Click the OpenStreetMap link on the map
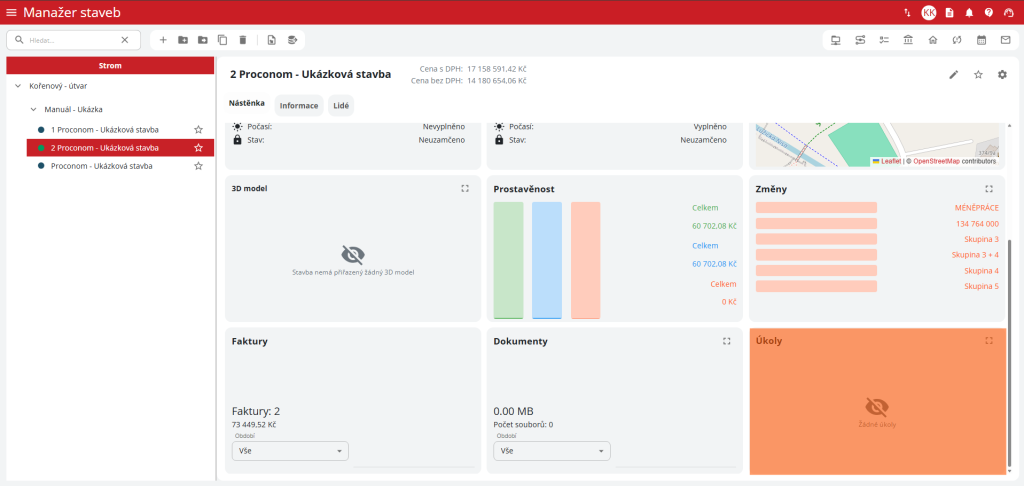This screenshot has height=486, width=1024. point(936,161)
